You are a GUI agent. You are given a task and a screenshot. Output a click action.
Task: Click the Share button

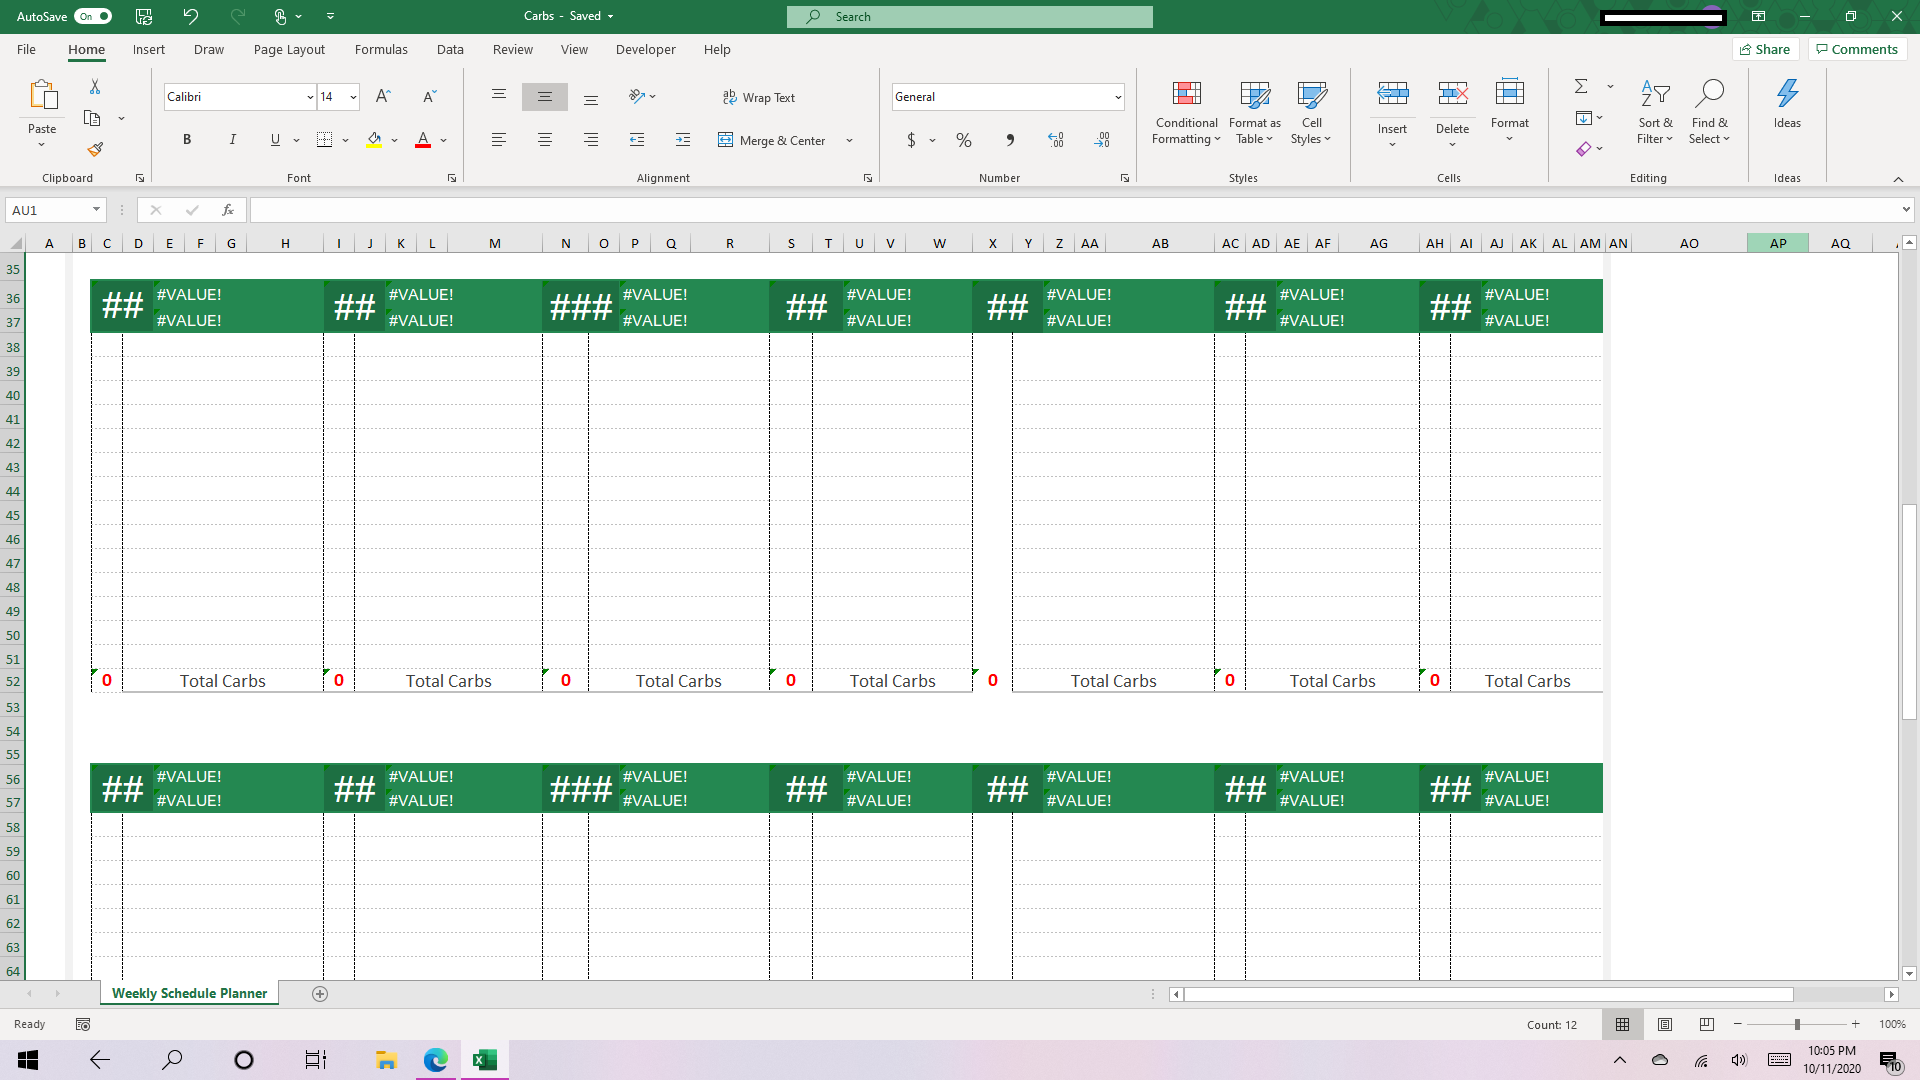(1765, 49)
